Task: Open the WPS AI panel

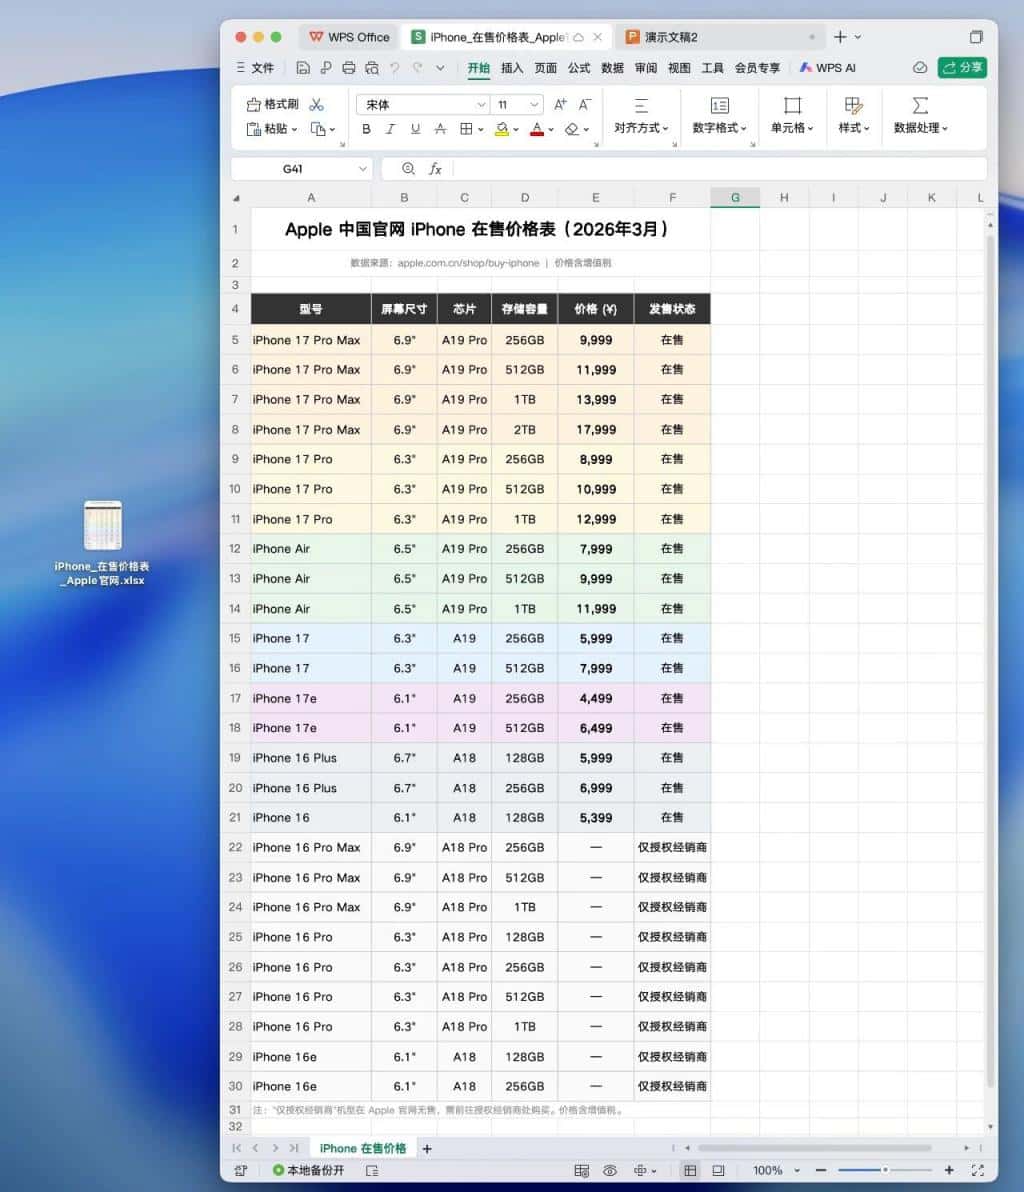Action: pos(827,68)
